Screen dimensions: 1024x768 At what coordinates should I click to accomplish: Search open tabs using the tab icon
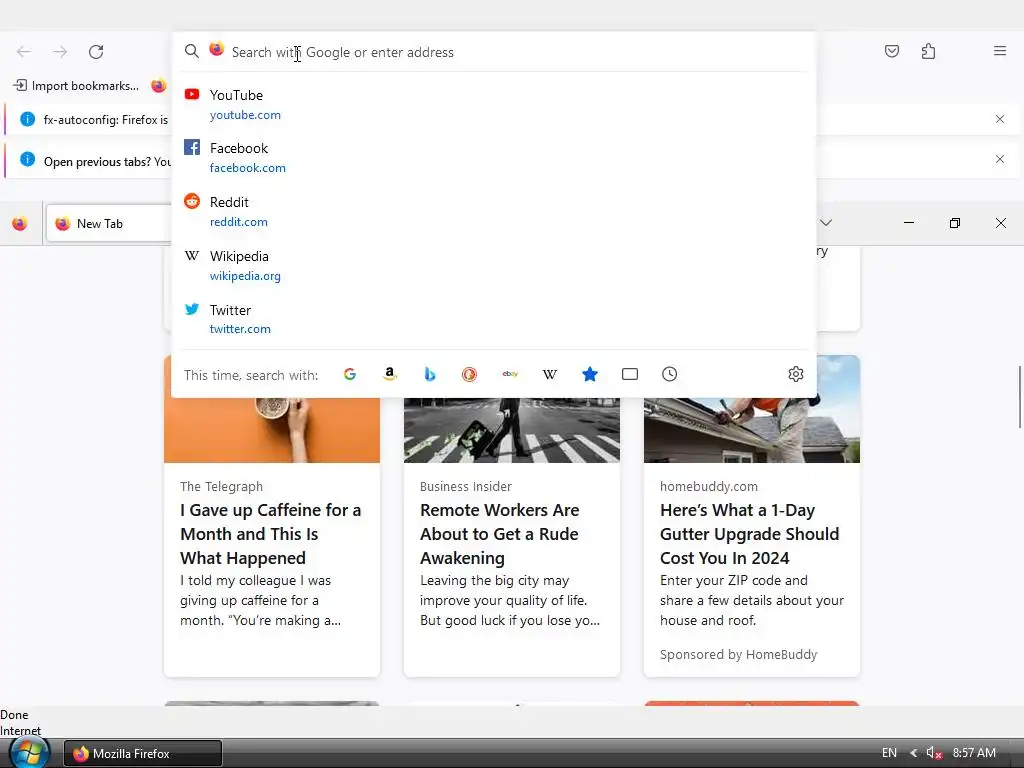click(630, 374)
